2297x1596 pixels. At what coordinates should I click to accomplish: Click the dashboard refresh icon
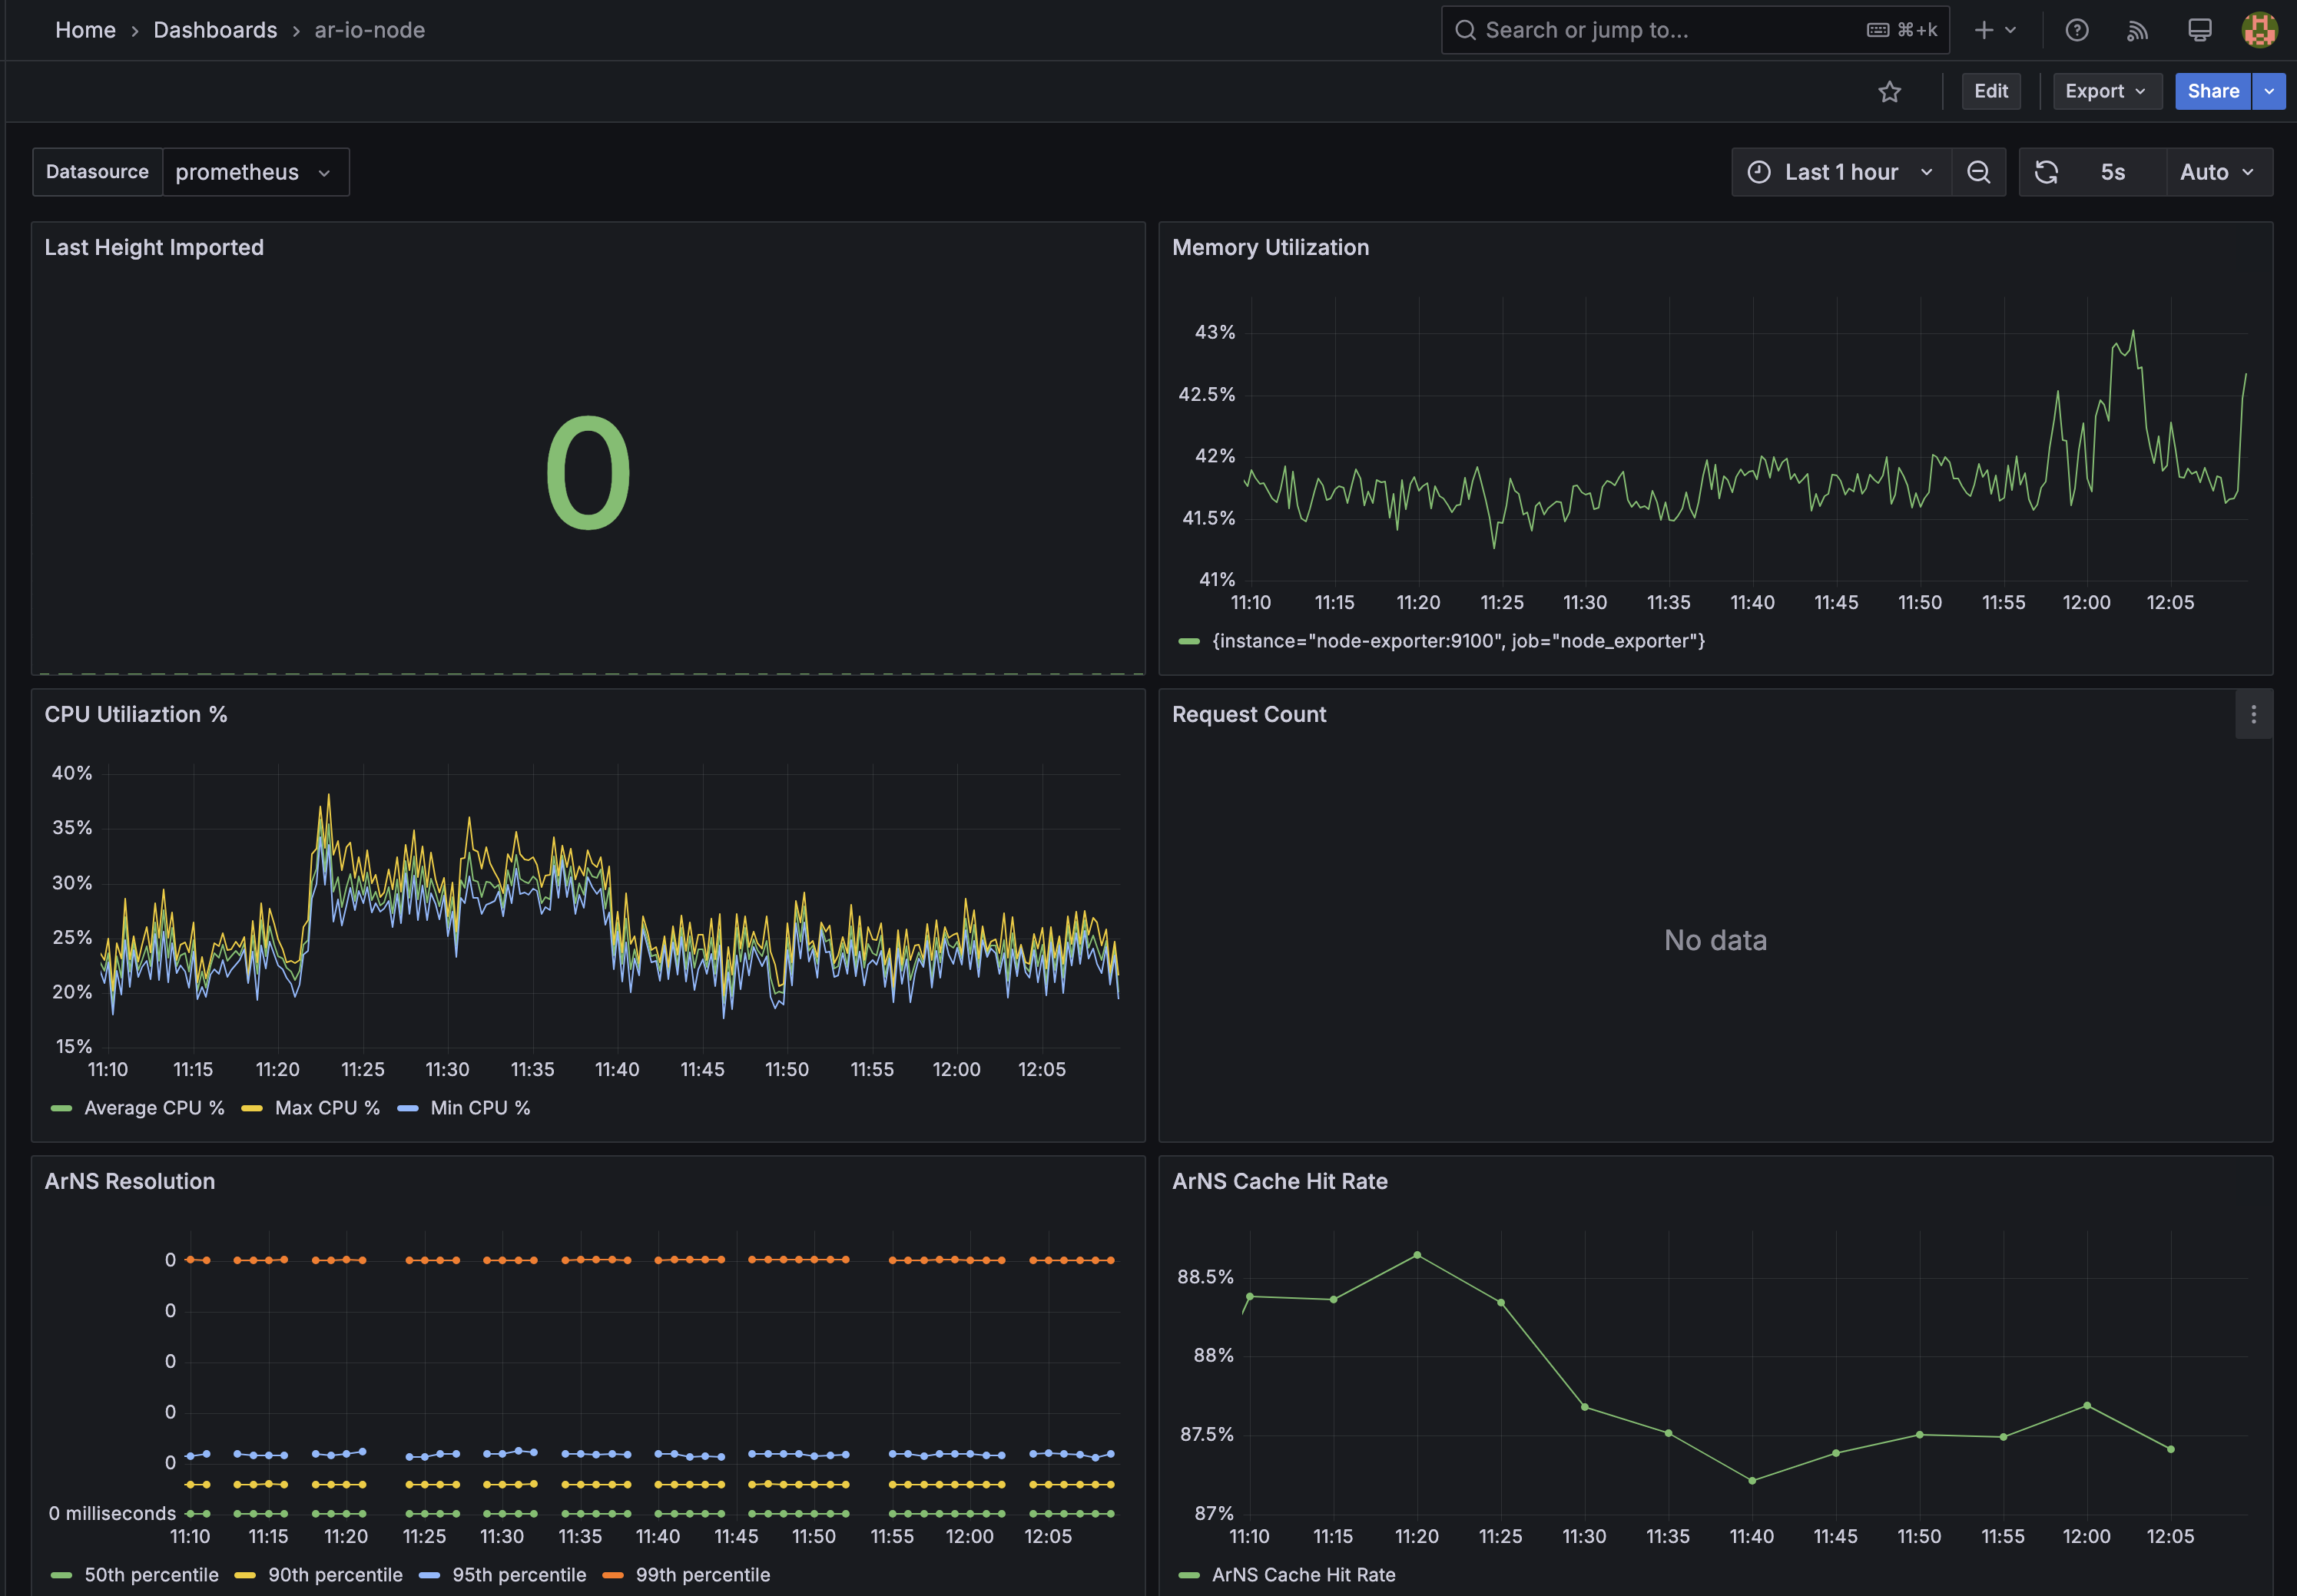click(x=2047, y=171)
